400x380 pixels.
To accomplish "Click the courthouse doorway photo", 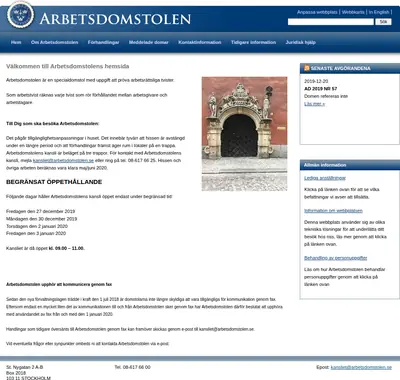I will click(x=244, y=134).
